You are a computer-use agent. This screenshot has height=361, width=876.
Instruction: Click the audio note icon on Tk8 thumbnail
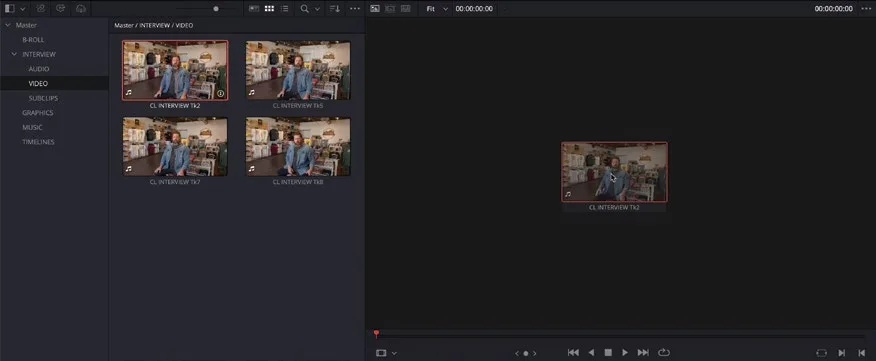[x=251, y=168]
